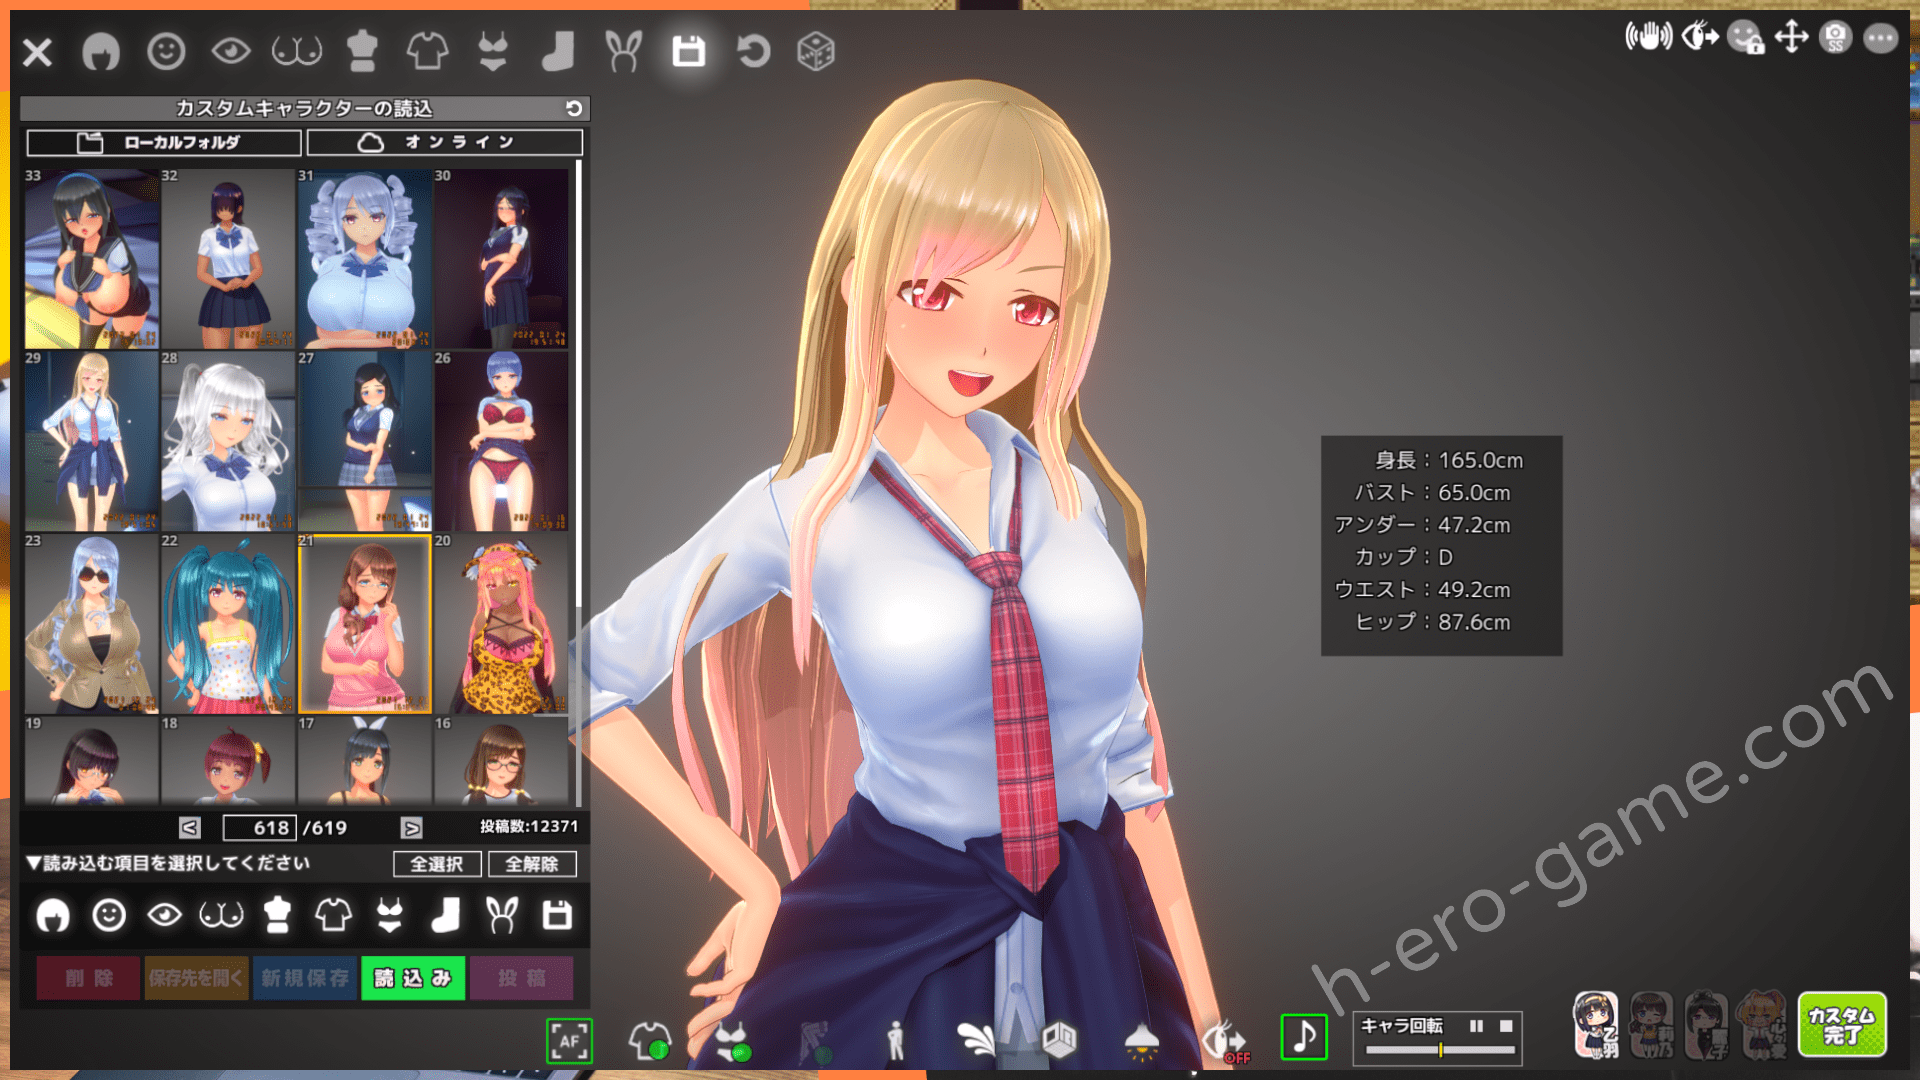The height and width of the screenshot is (1080, 1920).
Task: Switch to the オンライン tab
Action: click(x=445, y=142)
